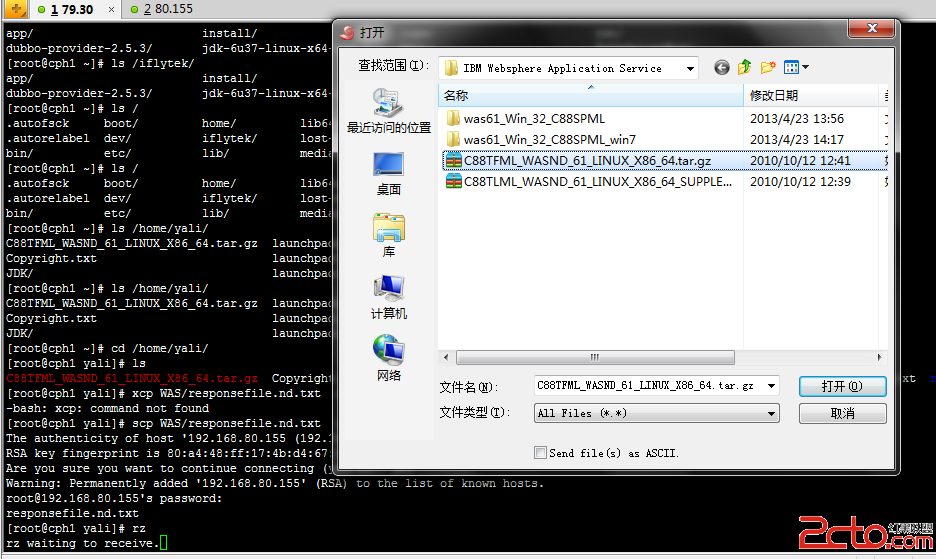This screenshot has width=936, height=559.
Task: Go back to previous folder in dialog
Action: (722, 67)
